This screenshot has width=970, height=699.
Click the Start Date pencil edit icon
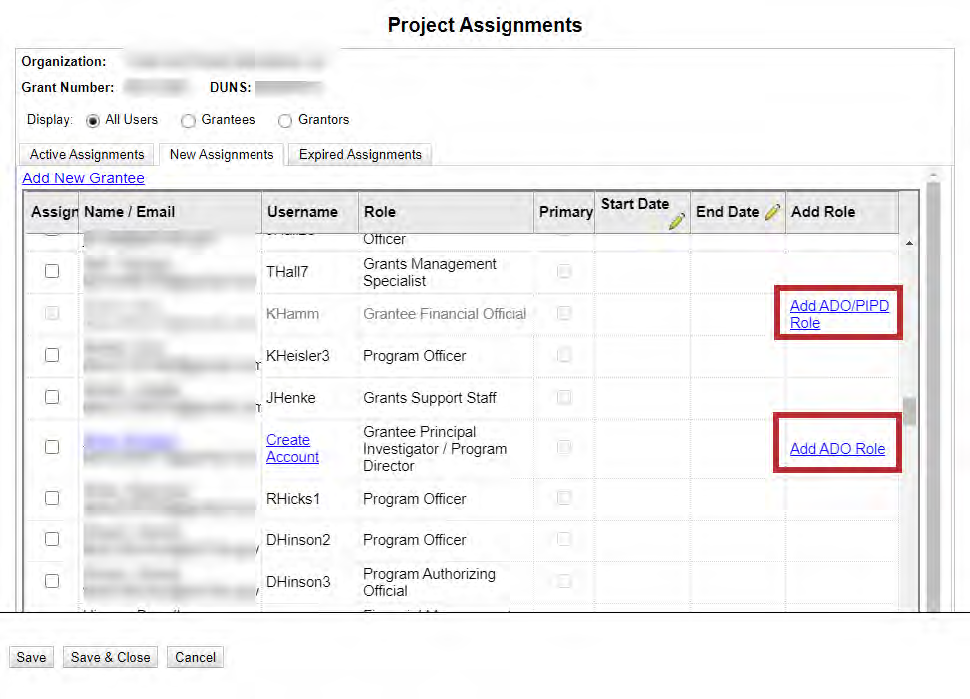click(677, 221)
